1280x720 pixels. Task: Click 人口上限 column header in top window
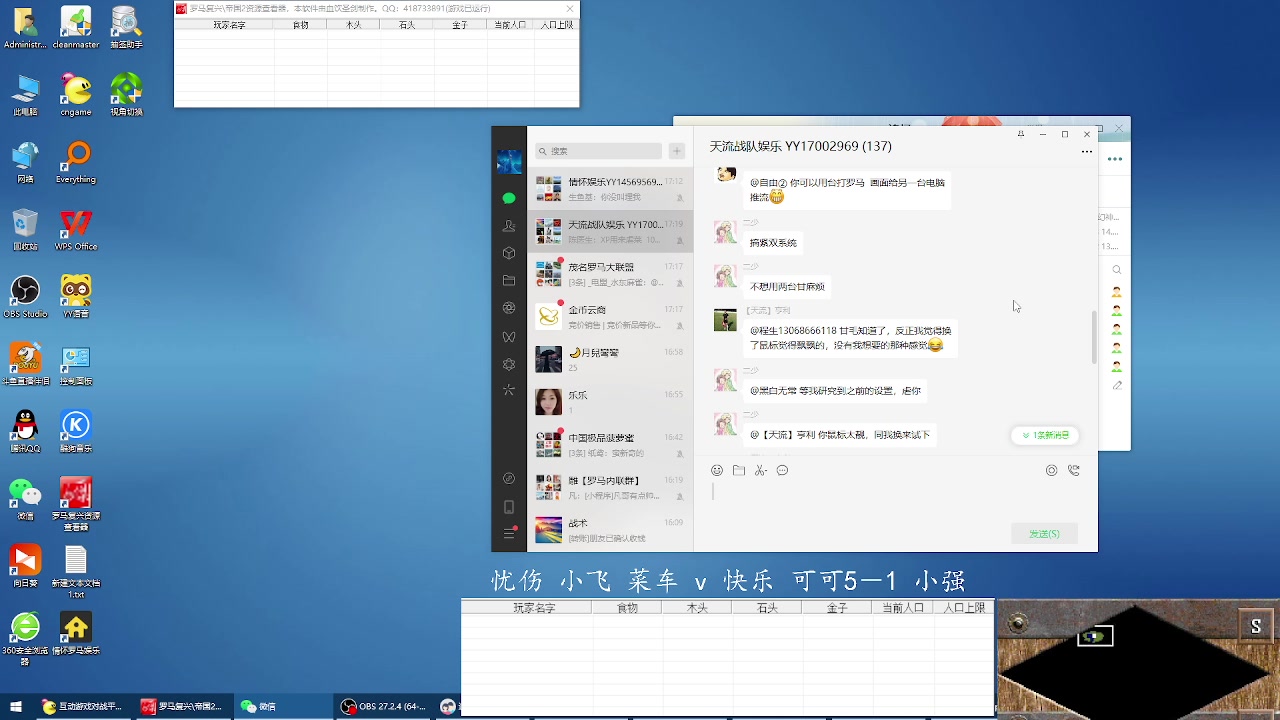point(557,25)
